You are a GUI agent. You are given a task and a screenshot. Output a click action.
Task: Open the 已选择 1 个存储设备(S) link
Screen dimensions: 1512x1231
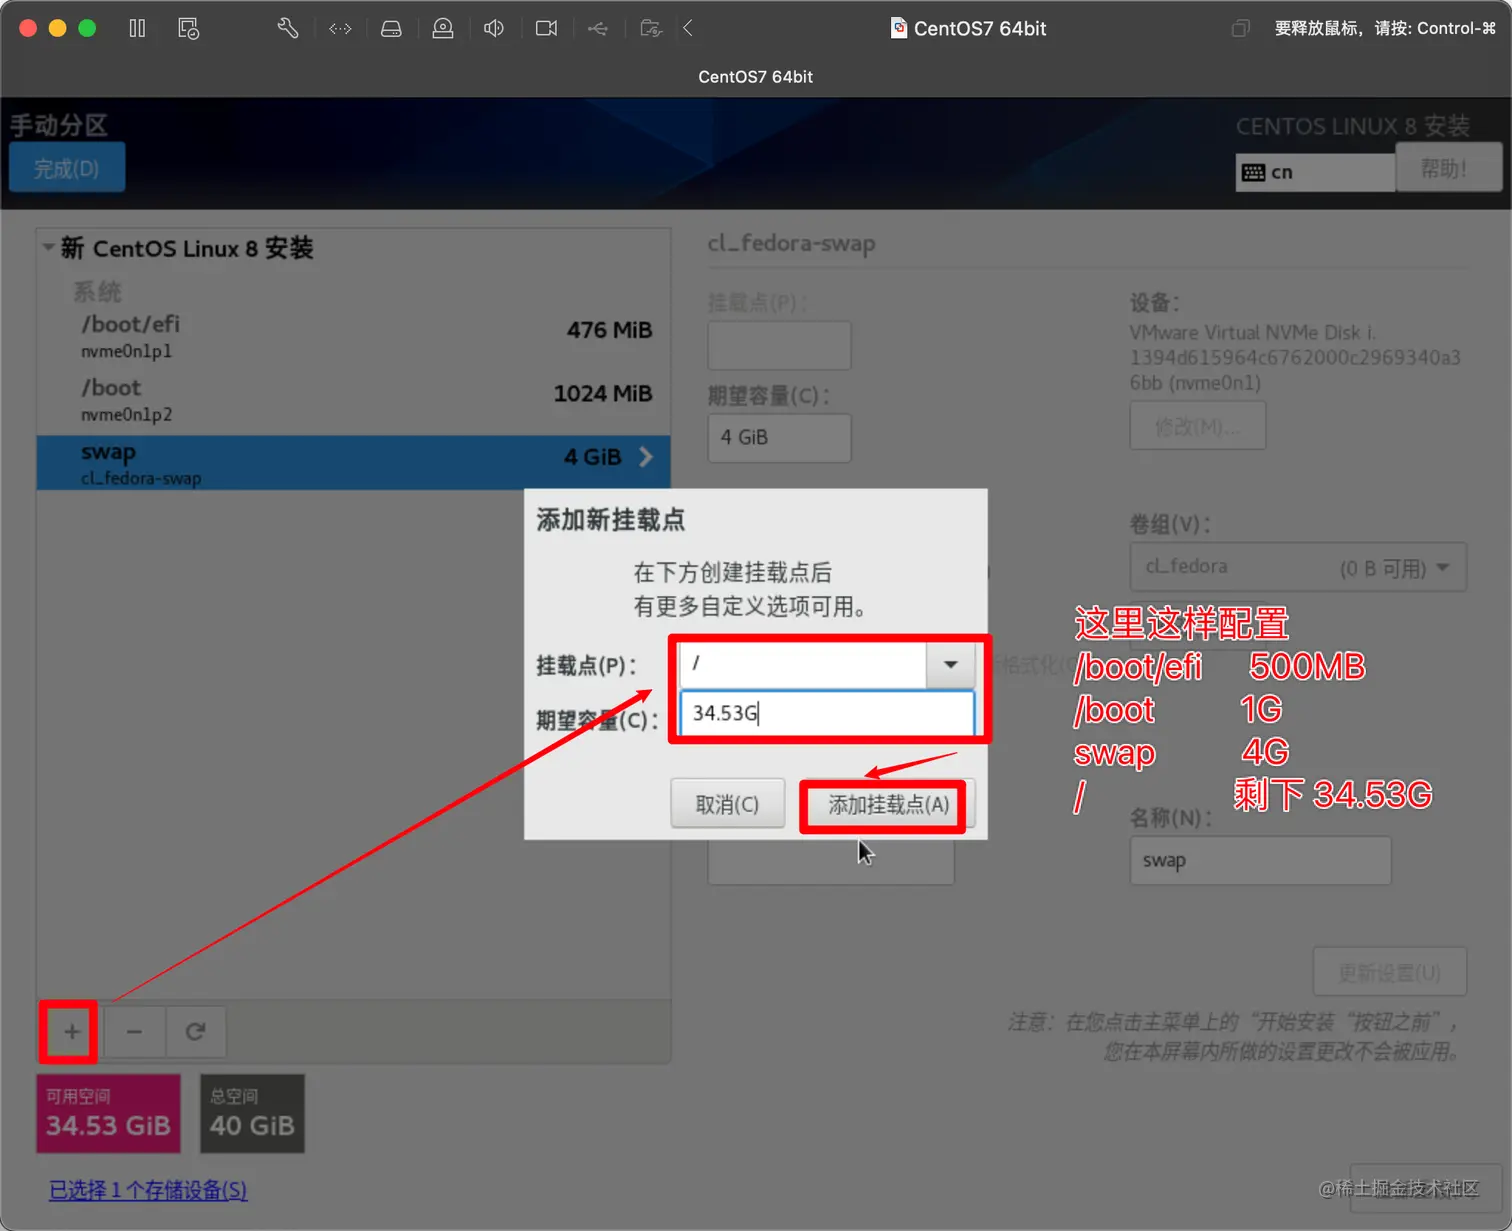point(148,1190)
